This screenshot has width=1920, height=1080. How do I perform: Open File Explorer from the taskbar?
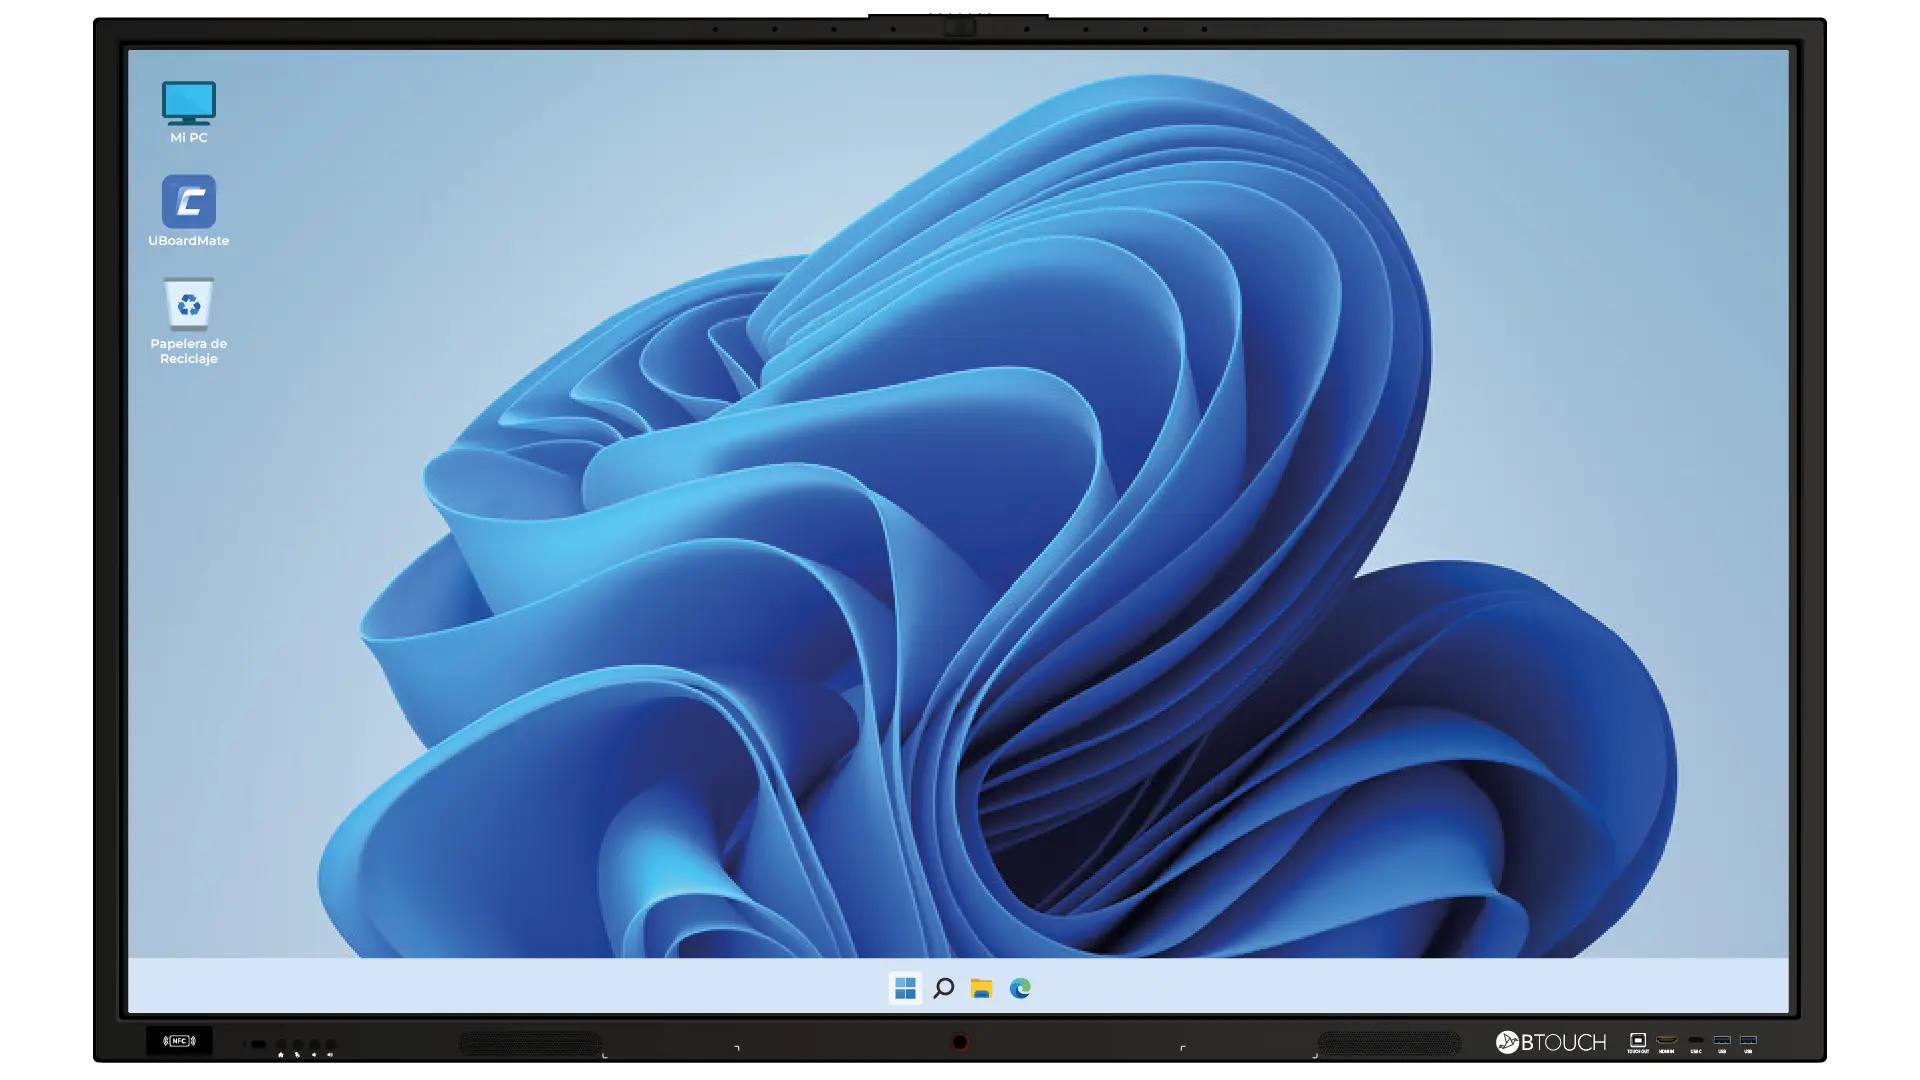point(981,988)
